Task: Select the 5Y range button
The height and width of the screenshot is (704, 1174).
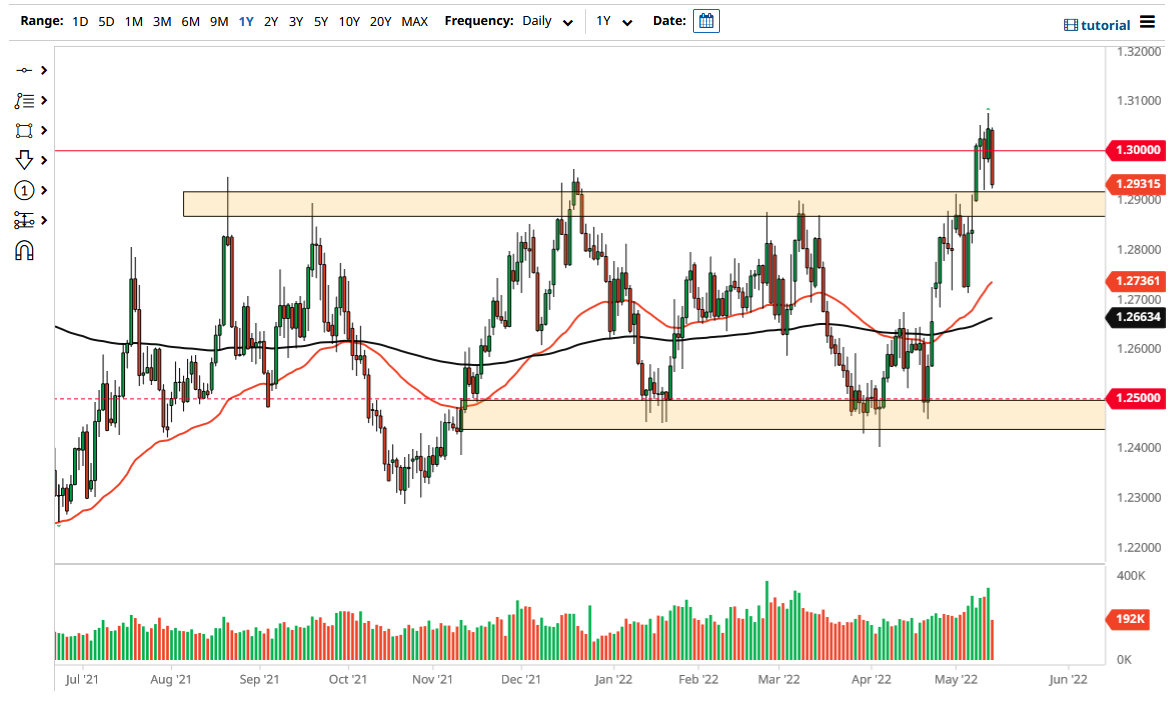Action: tap(320, 20)
